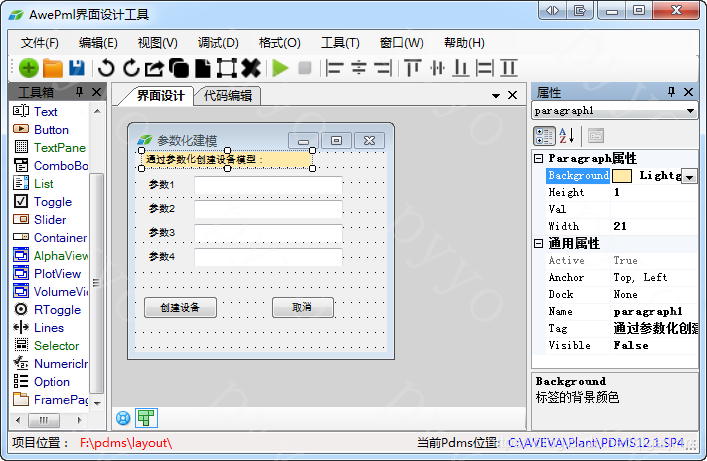Select the RToggle radio control tool
This screenshot has width=707, height=461.
coord(56,310)
